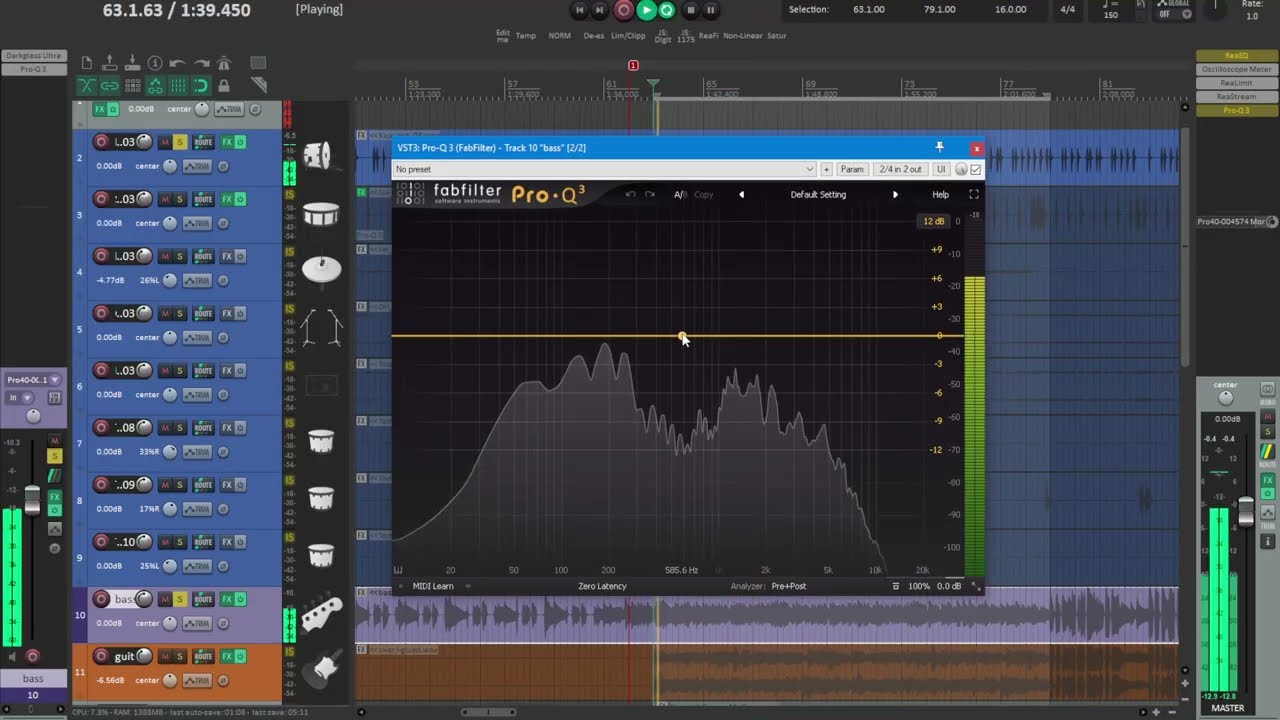Click the UI button in the plugin window
Screen dimensions: 1280x720
[x=941, y=169]
